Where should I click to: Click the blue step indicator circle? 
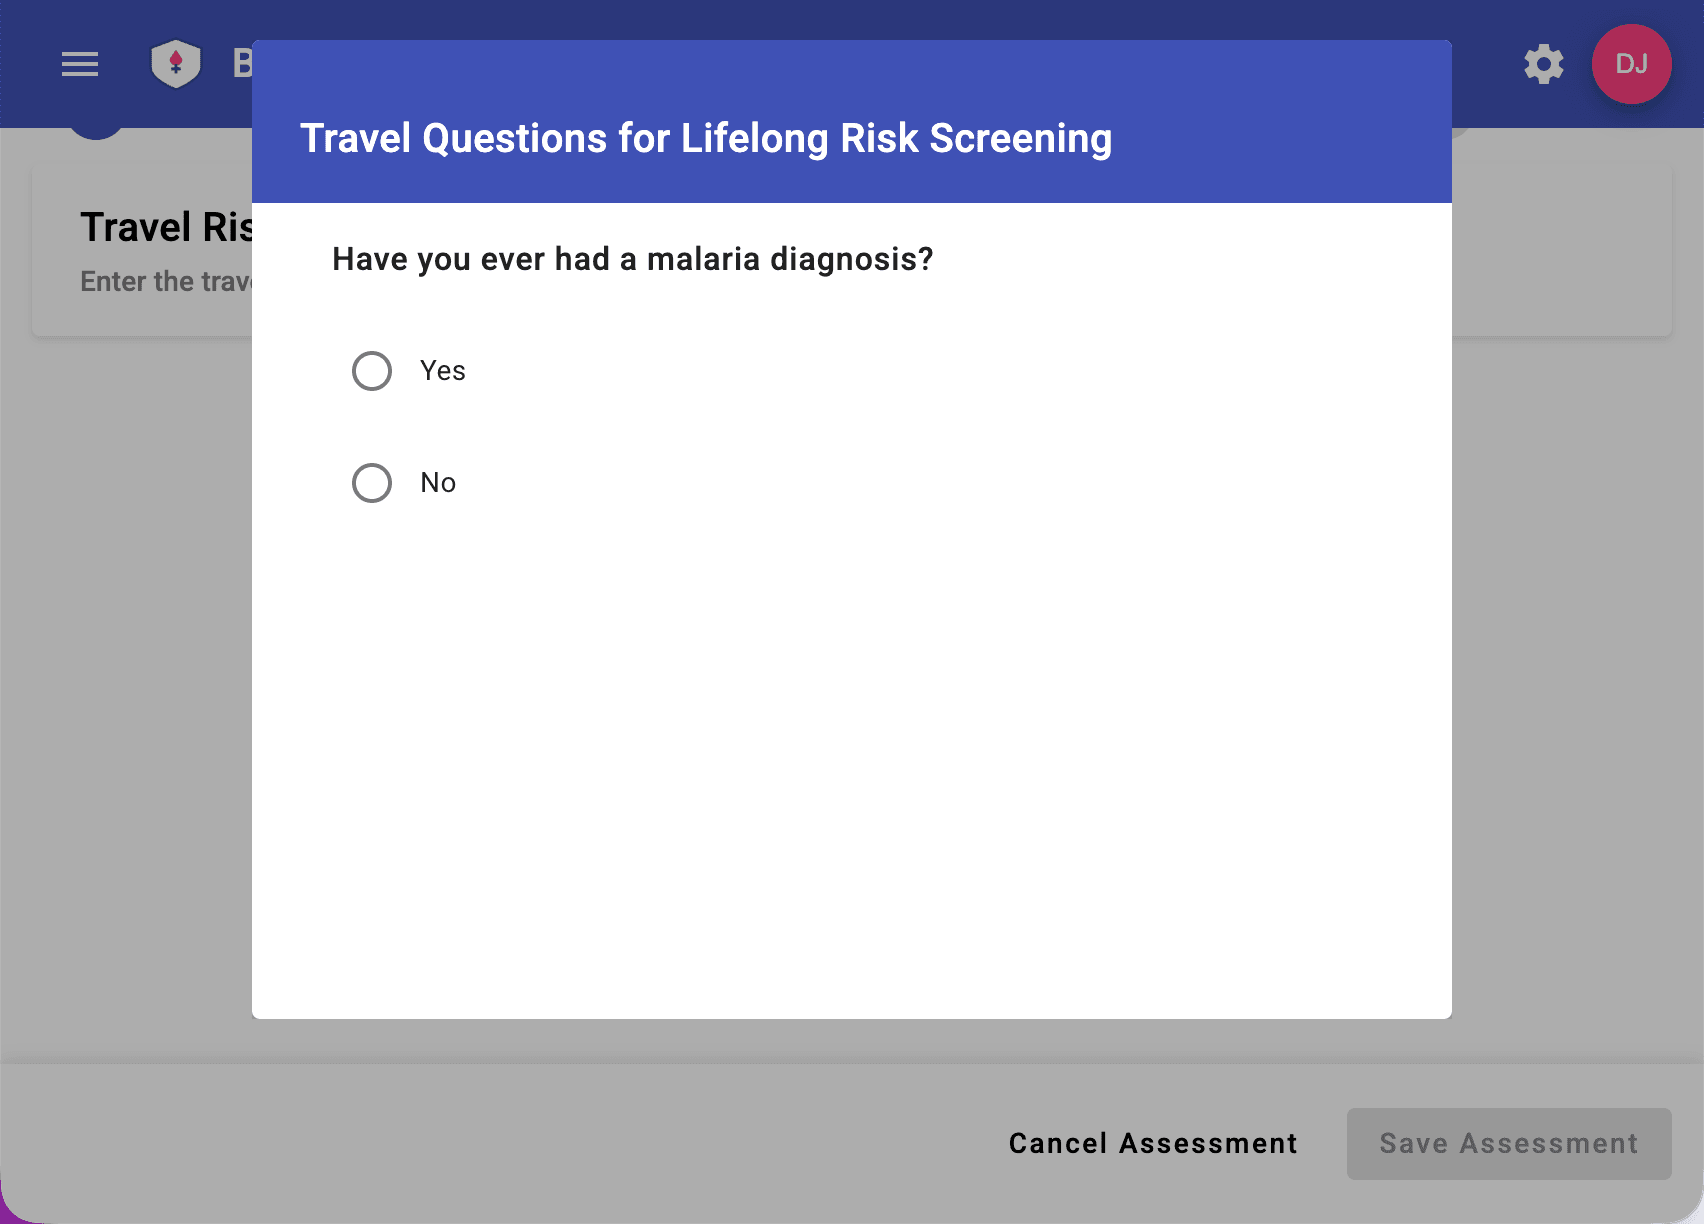pyautogui.click(x=95, y=120)
